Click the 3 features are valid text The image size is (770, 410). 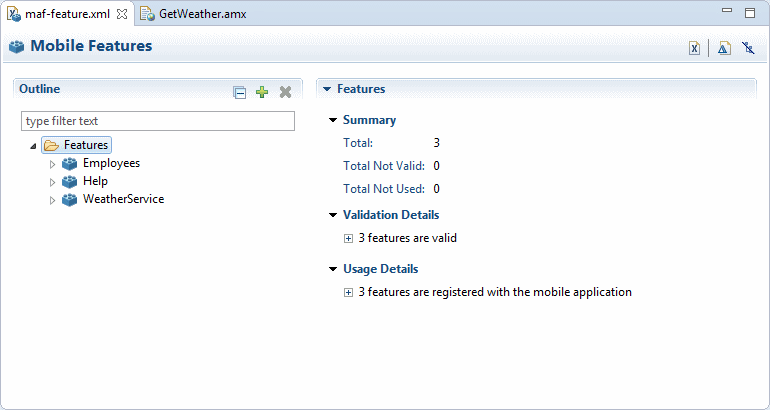coord(408,238)
